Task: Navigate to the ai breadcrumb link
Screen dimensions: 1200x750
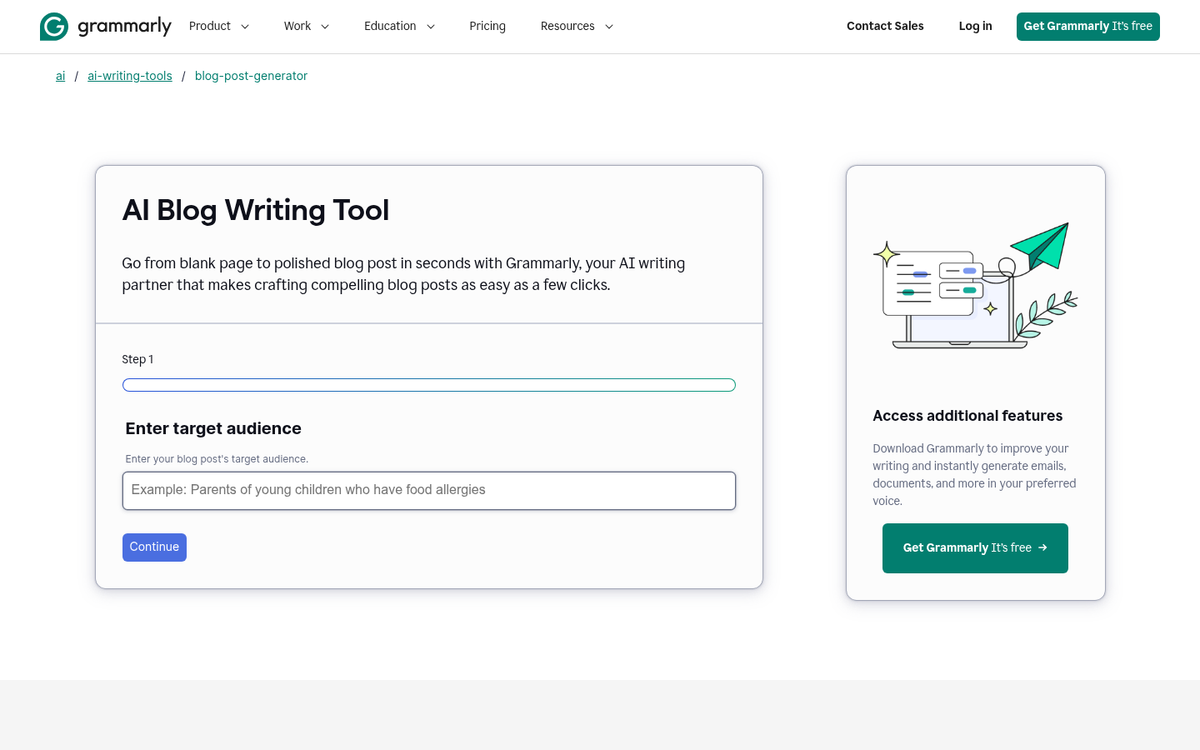Action: [x=60, y=75]
